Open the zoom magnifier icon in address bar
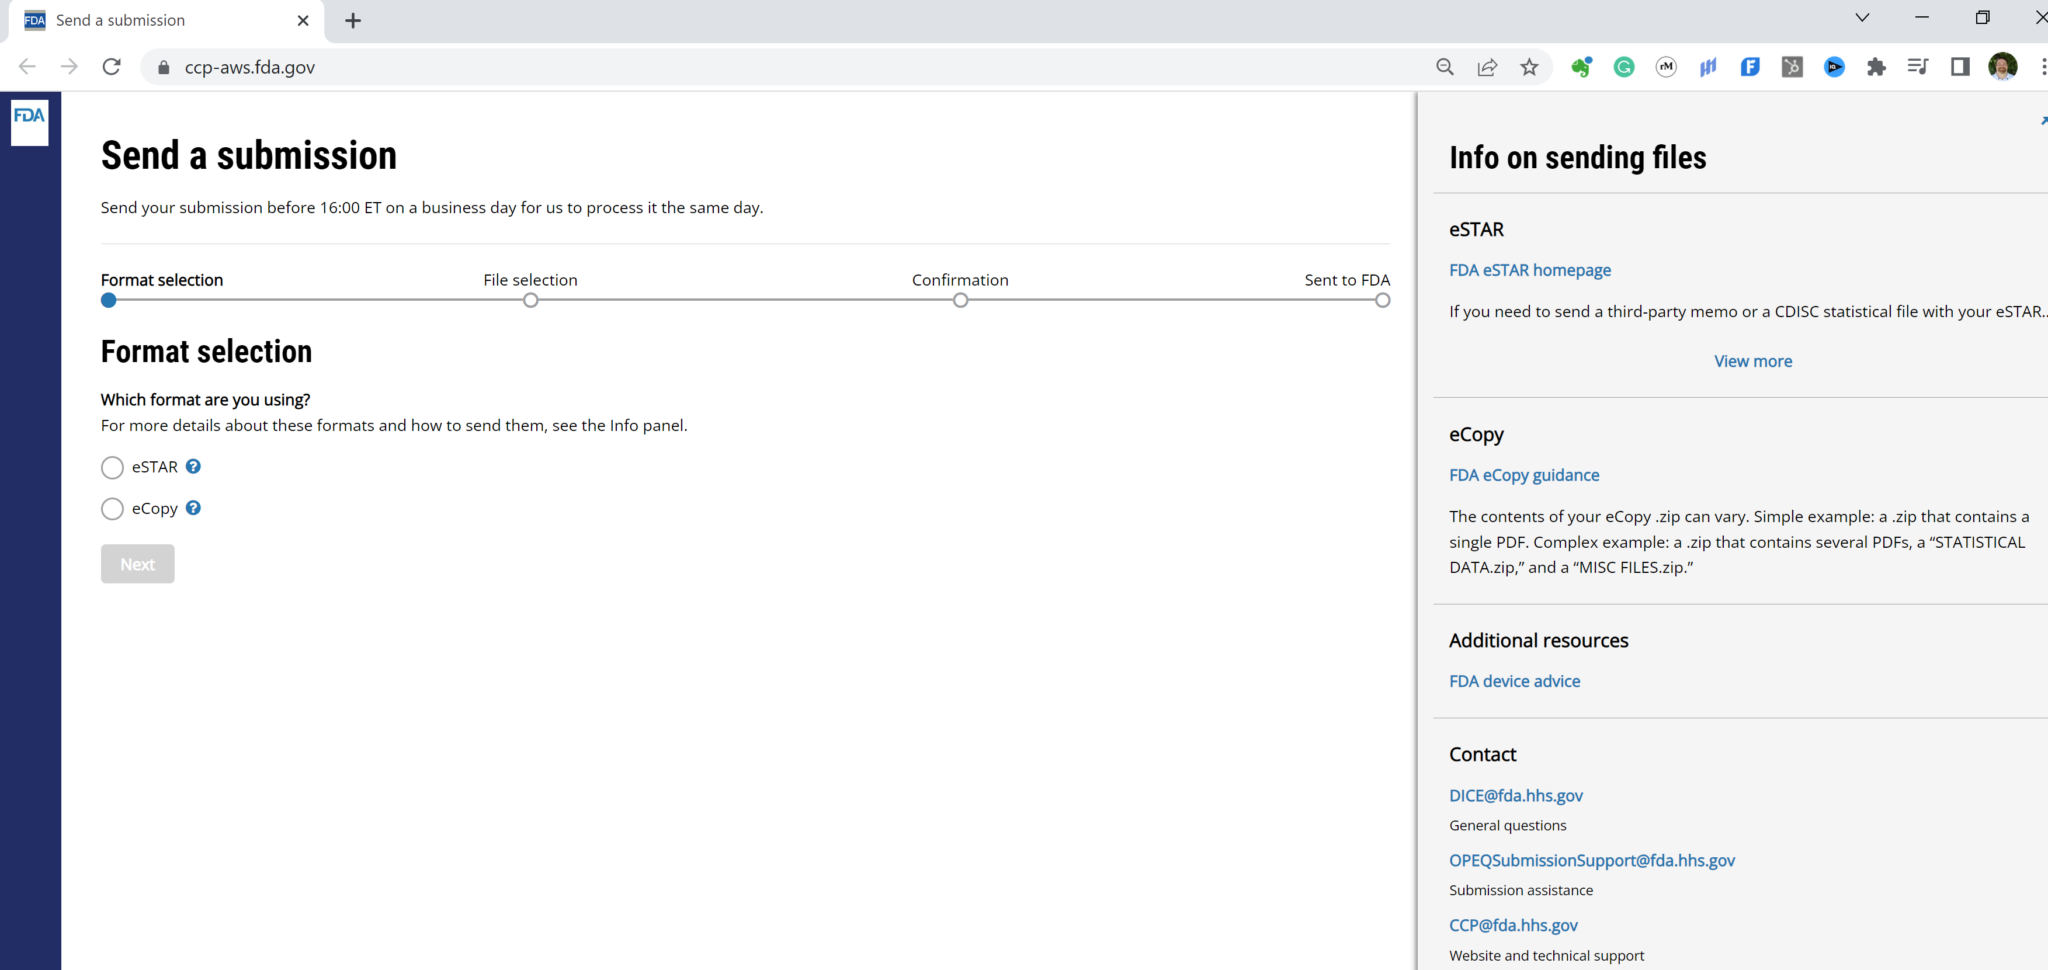This screenshot has width=2048, height=970. [x=1445, y=67]
